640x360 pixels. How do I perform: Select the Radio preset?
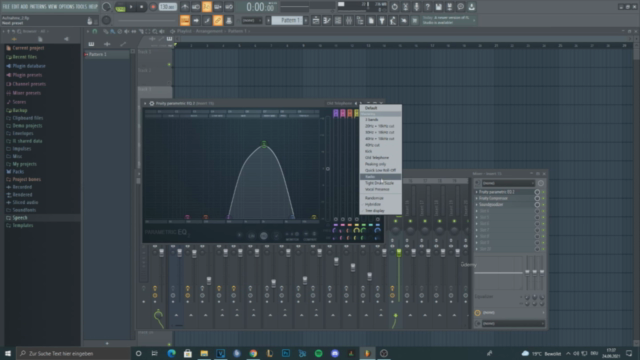click(380, 177)
